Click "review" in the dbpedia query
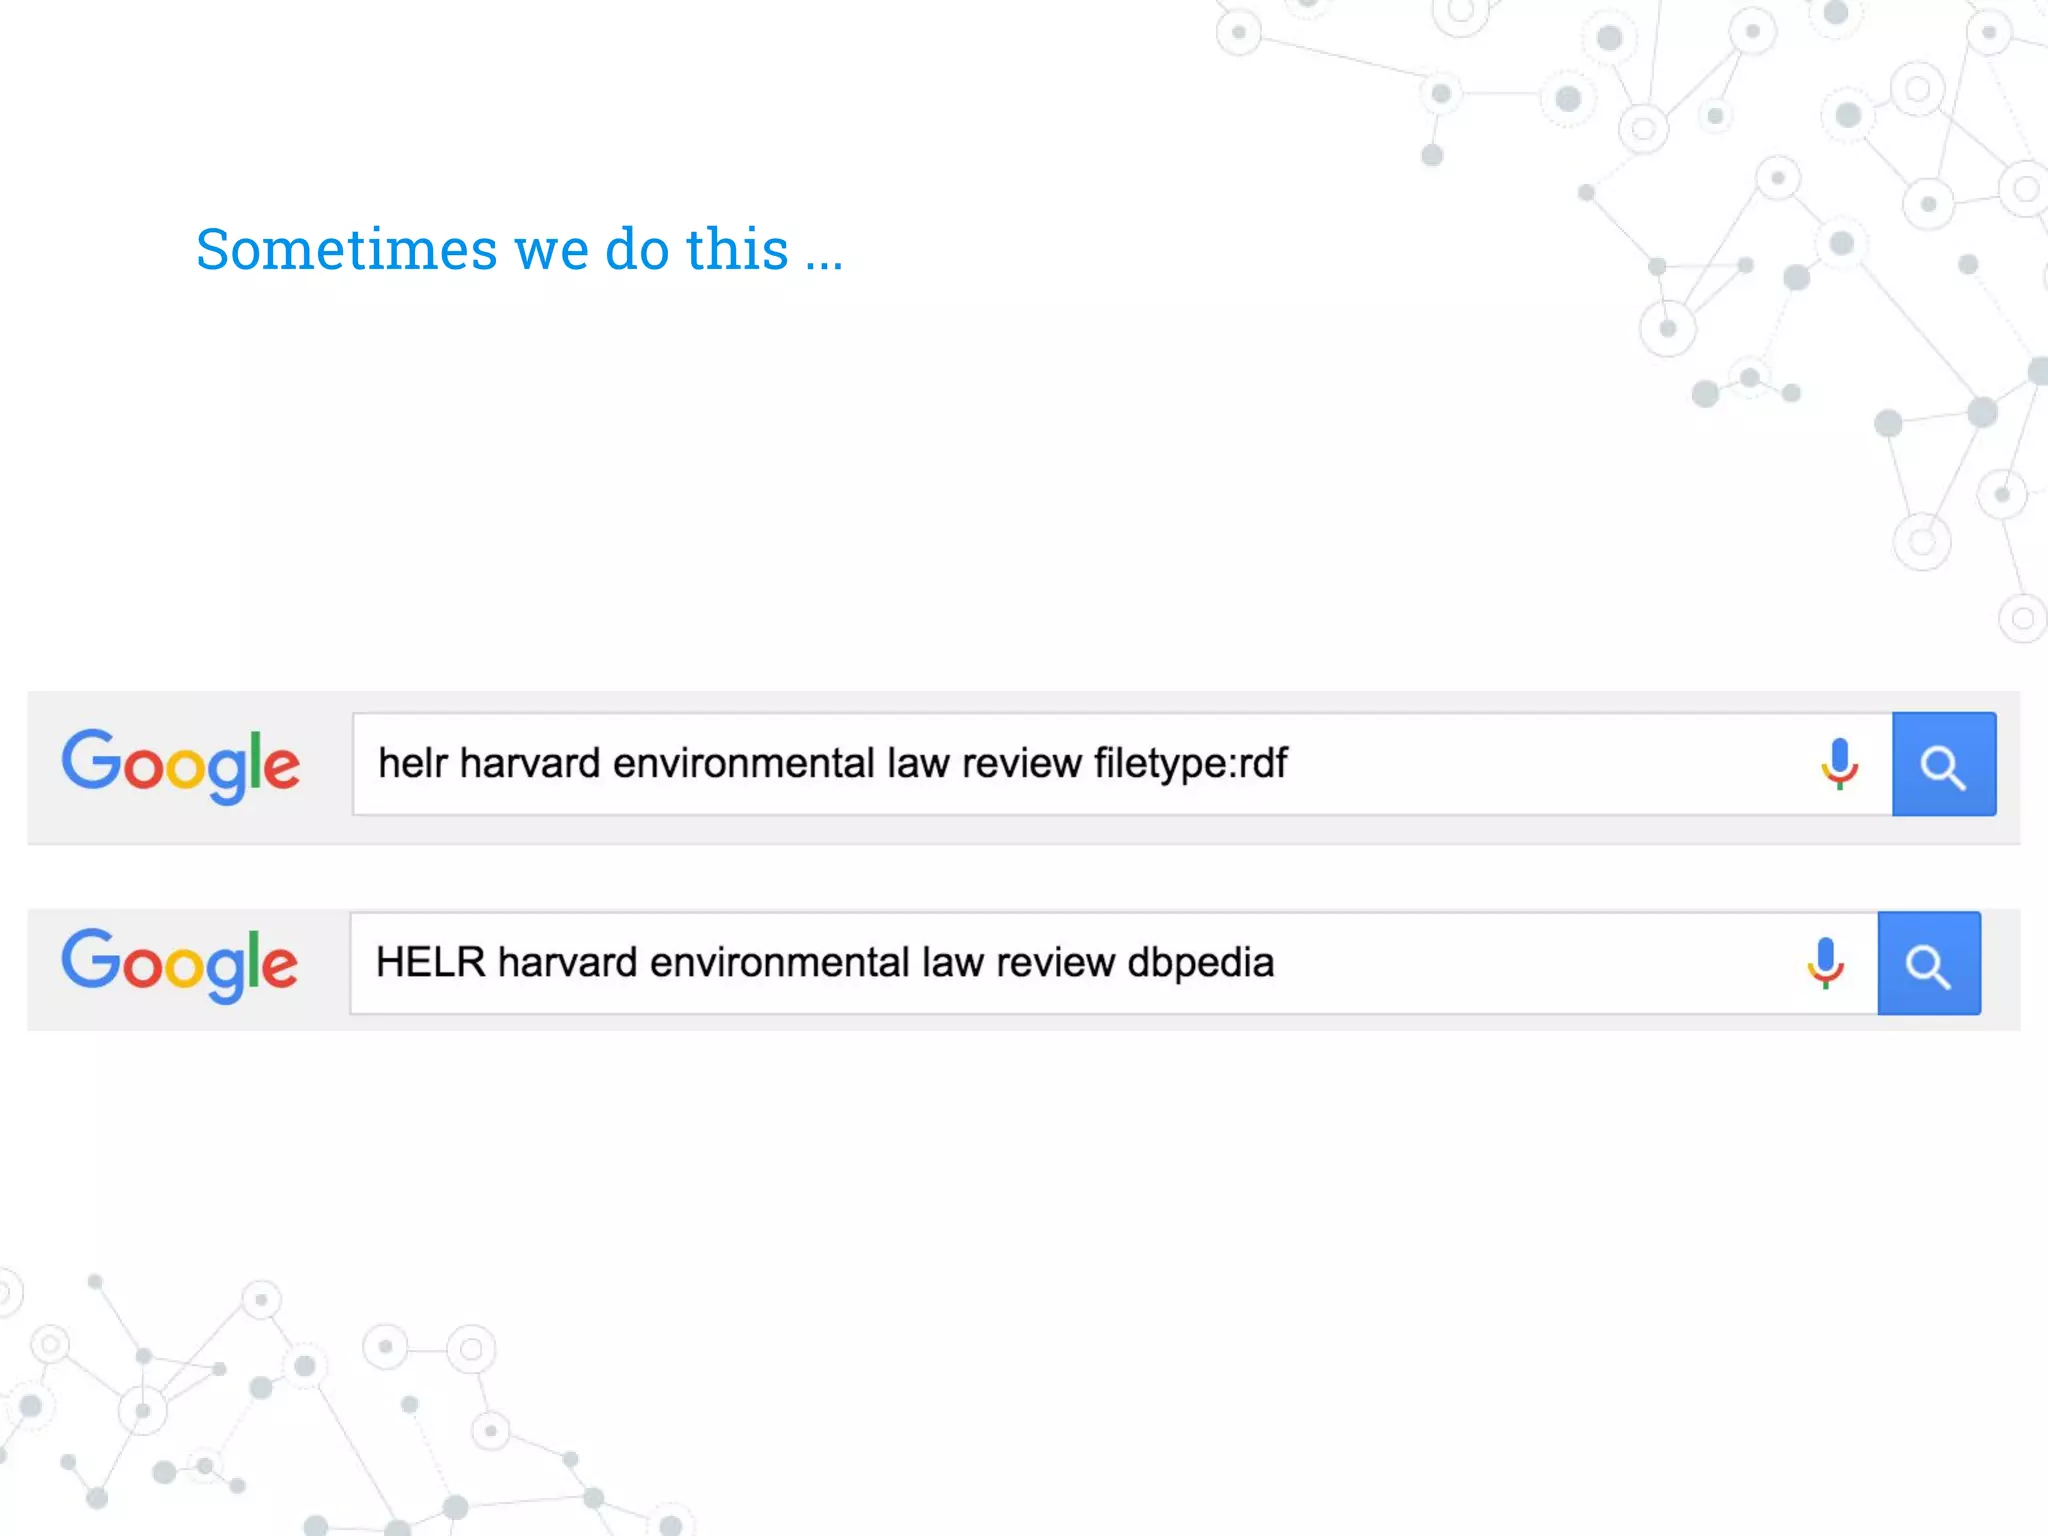This screenshot has height=1536, width=2048. 1055,963
